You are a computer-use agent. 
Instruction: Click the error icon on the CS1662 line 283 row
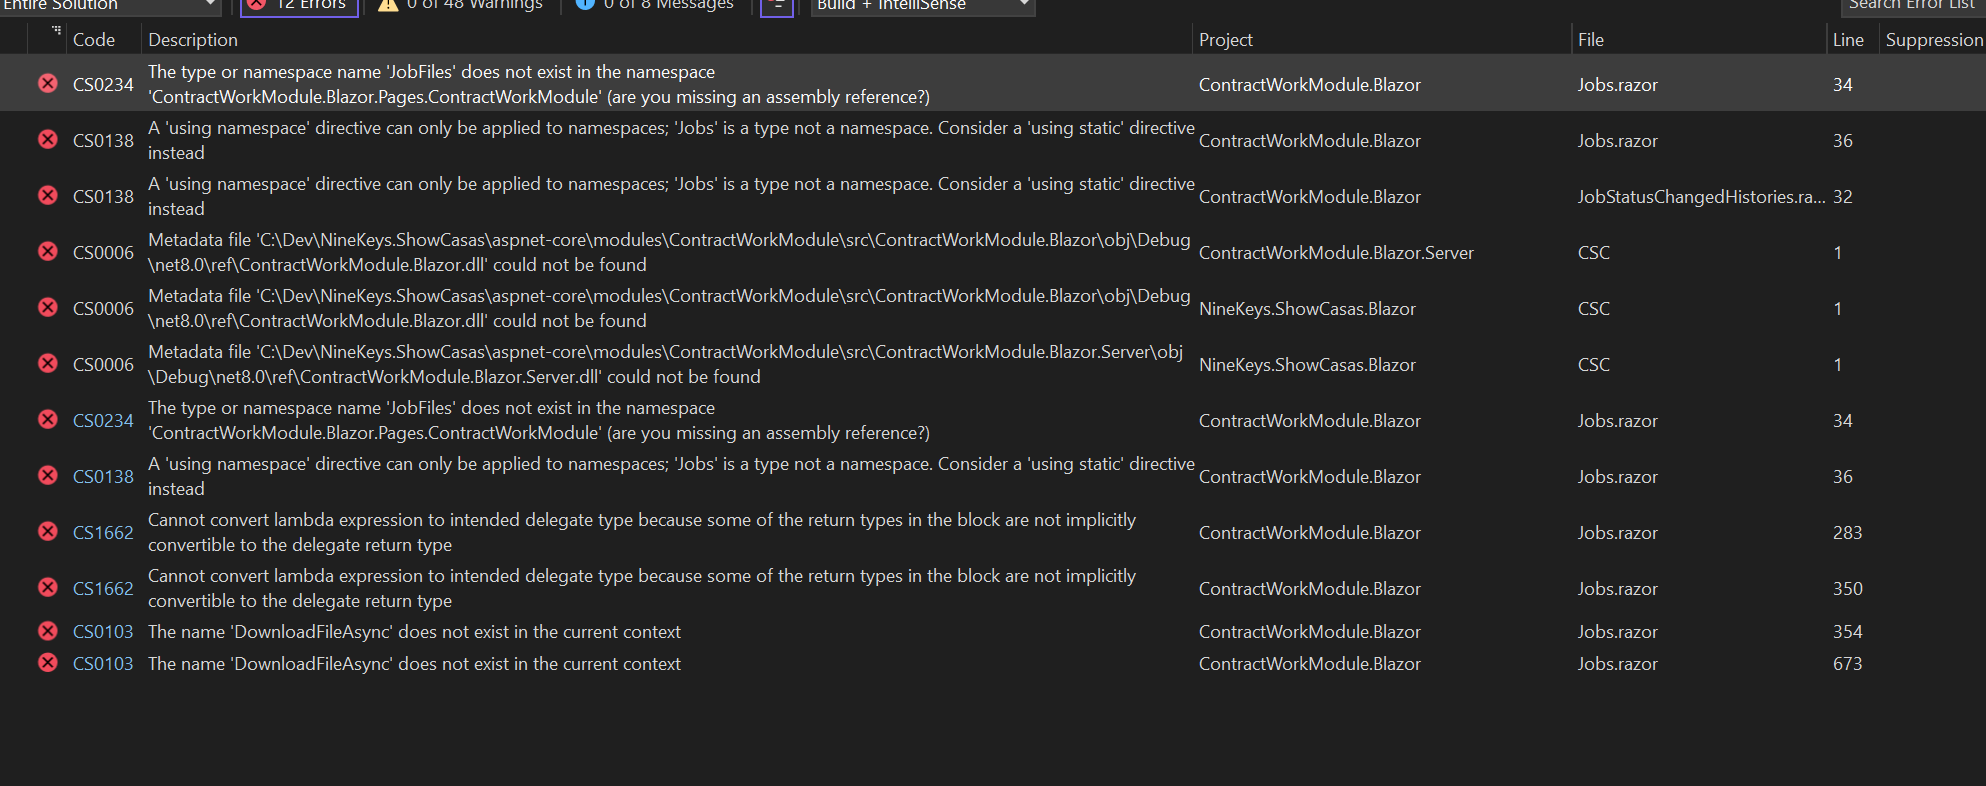pos(47,532)
